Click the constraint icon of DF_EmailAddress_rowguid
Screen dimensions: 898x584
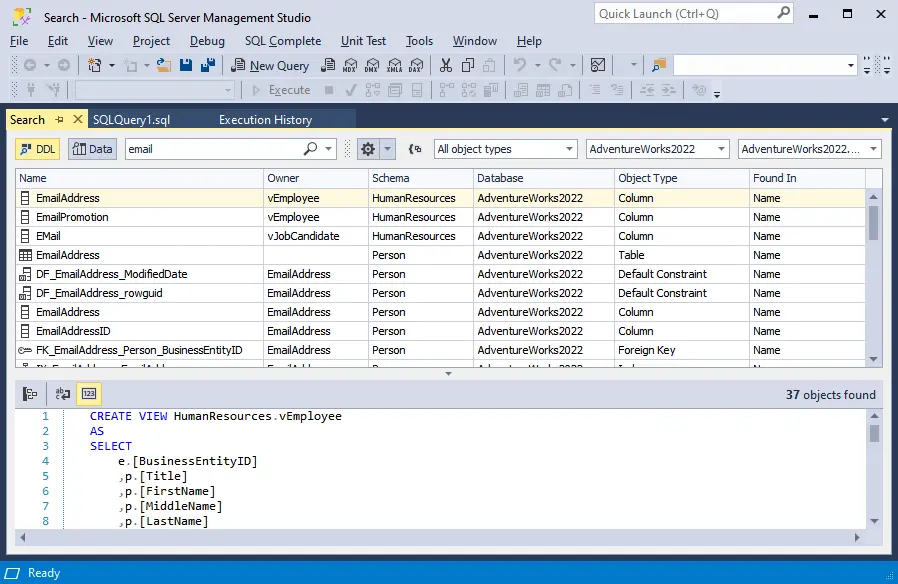(x=25, y=293)
